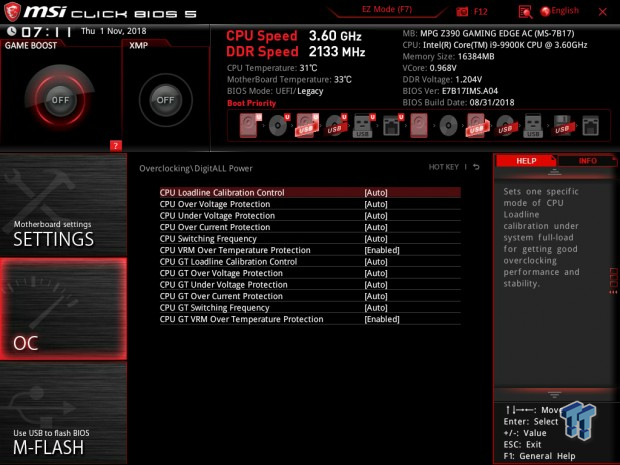Open CPU Switching Frequency Auto value
Screen dimensions: 620x465
coord(376,239)
